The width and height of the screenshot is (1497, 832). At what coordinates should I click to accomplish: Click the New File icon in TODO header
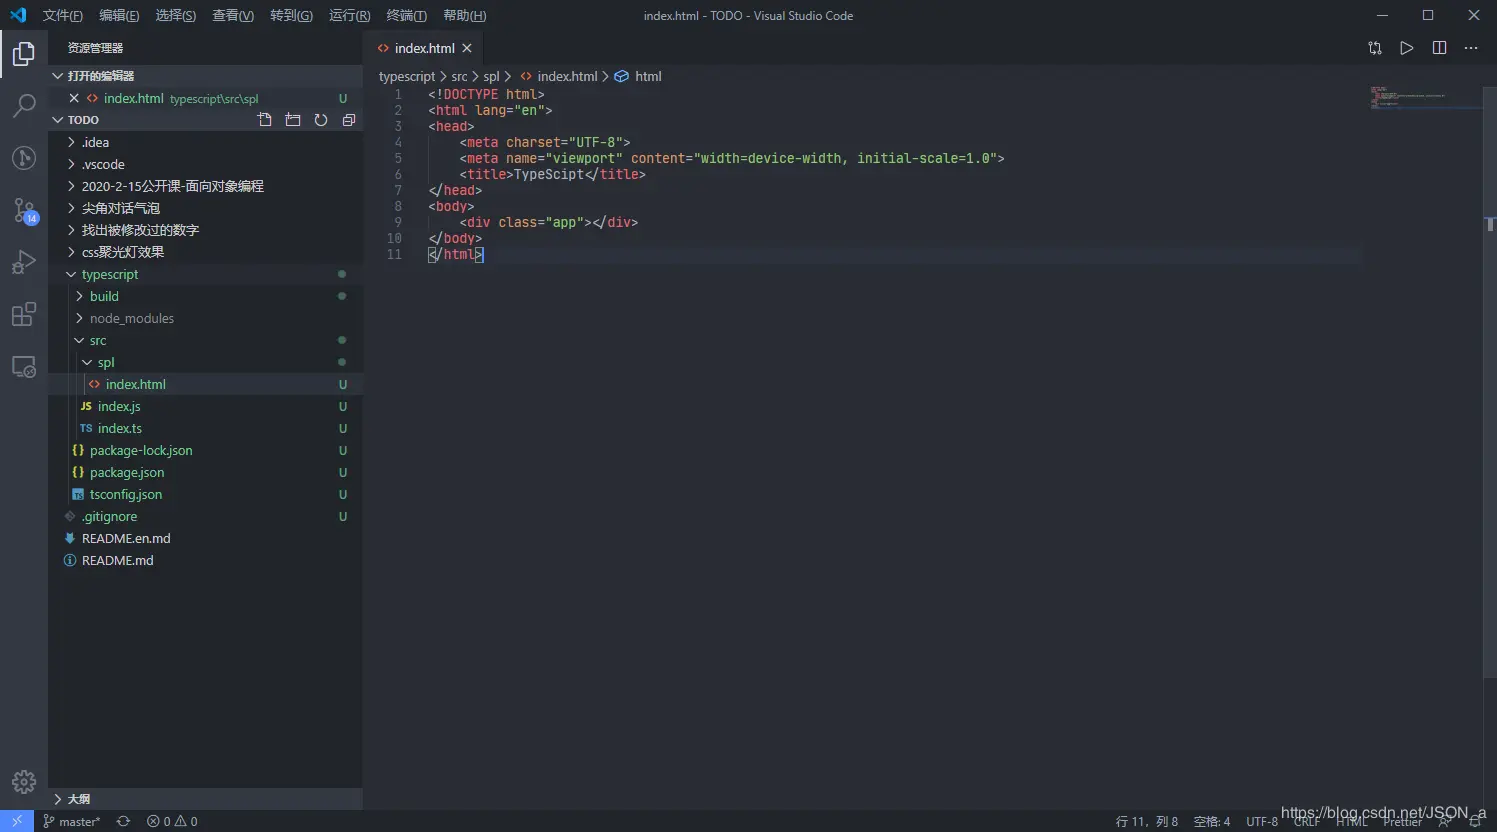(265, 120)
